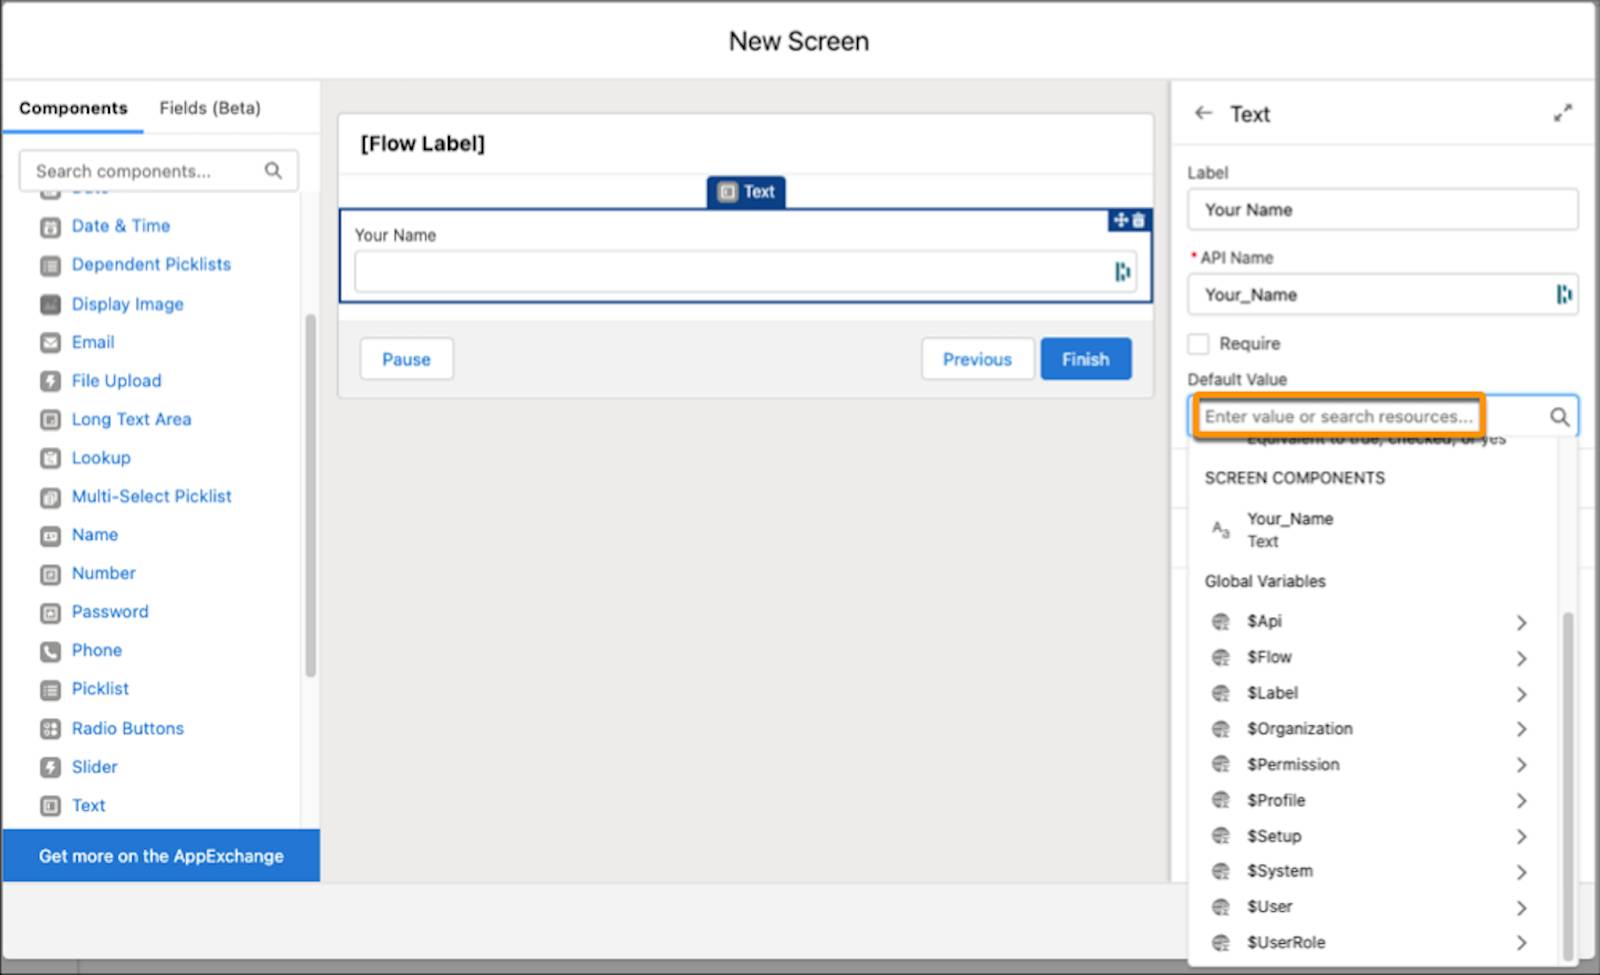The width and height of the screenshot is (1600, 975).
Task: Switch to the Components tab
Action: (72, 107)
